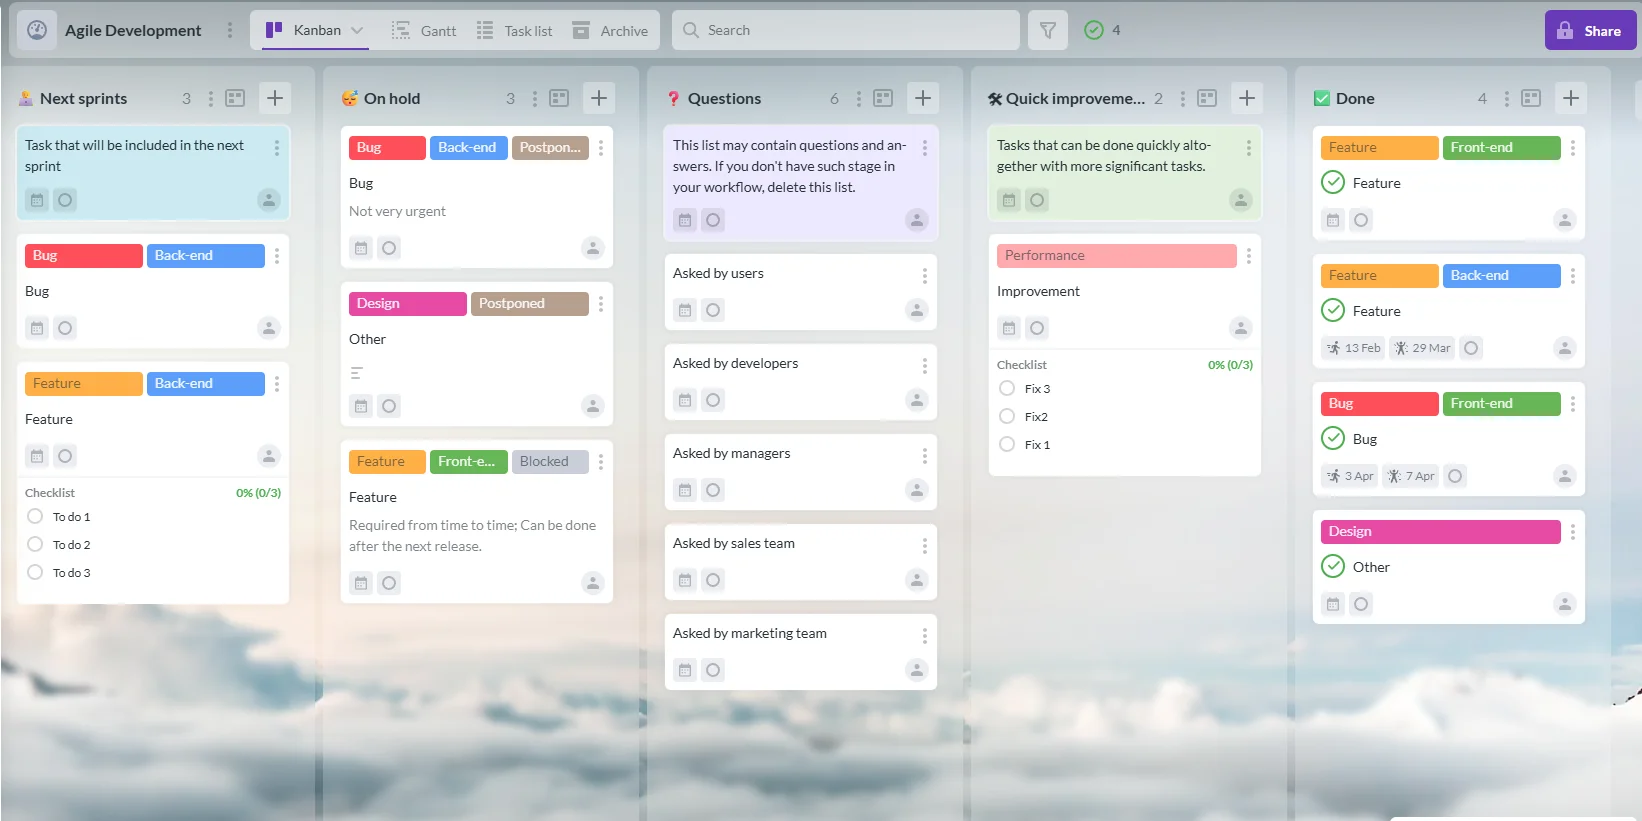This screenshot has height=821, width=1642.
Task: Open Next sprints list options menu
Action: click(210, 98)
